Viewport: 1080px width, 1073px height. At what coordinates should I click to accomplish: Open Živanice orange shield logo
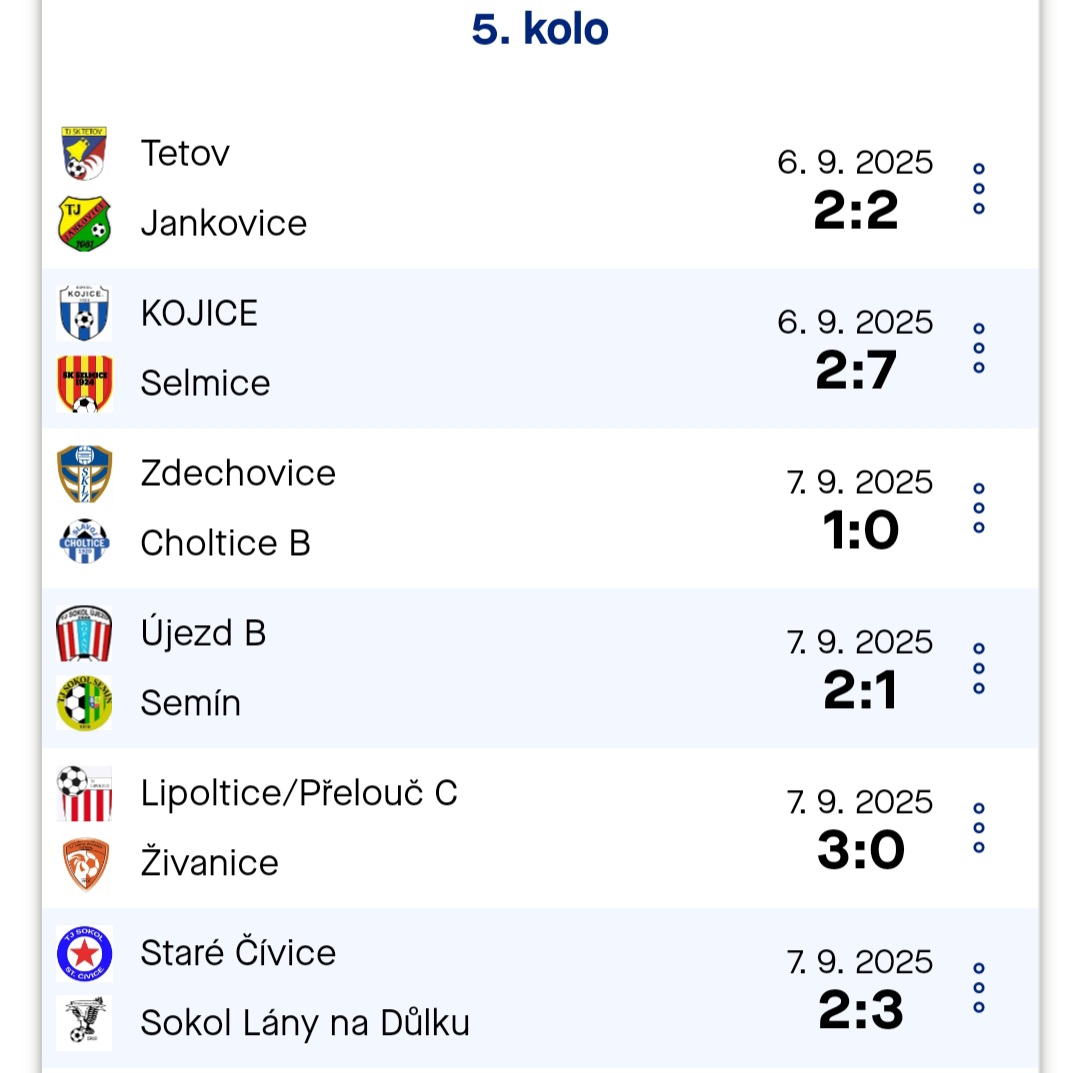tap(84, 863)
